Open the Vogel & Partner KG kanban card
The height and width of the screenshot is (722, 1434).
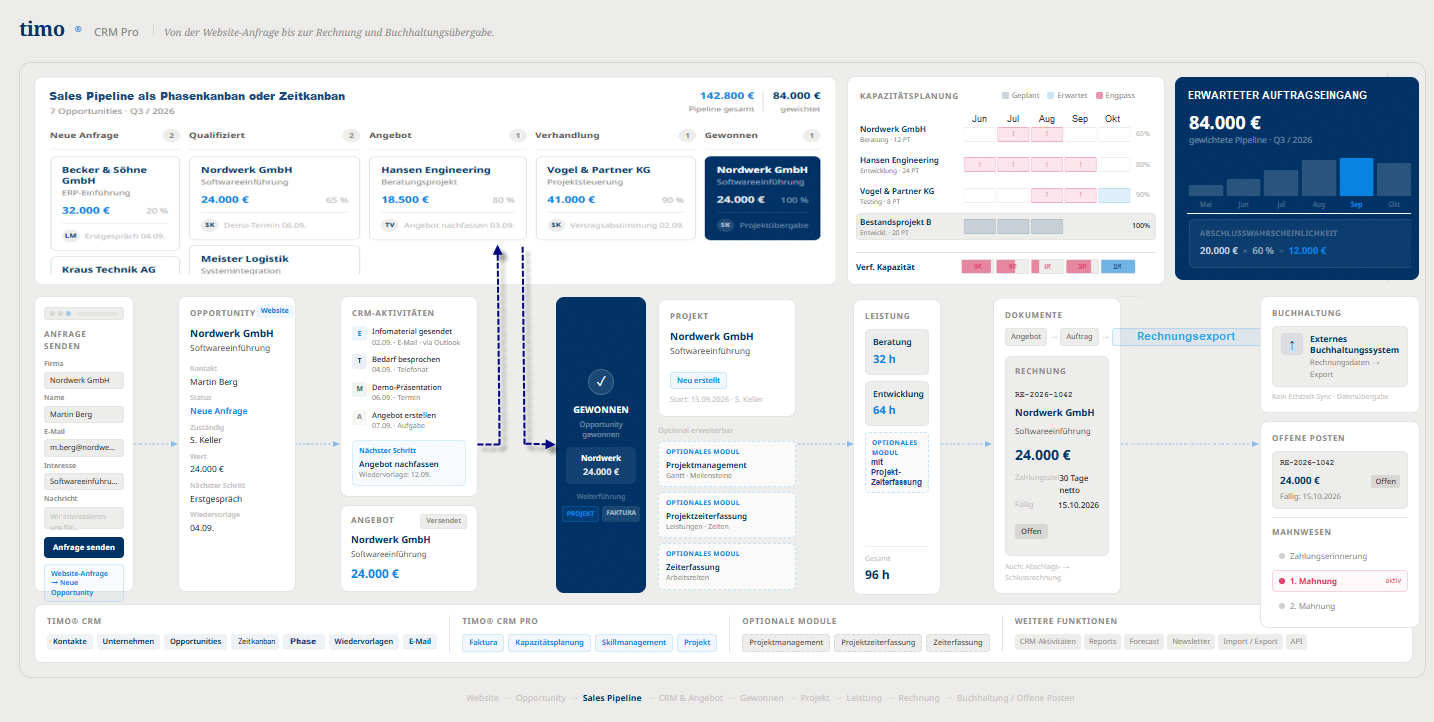coord(615,197)
